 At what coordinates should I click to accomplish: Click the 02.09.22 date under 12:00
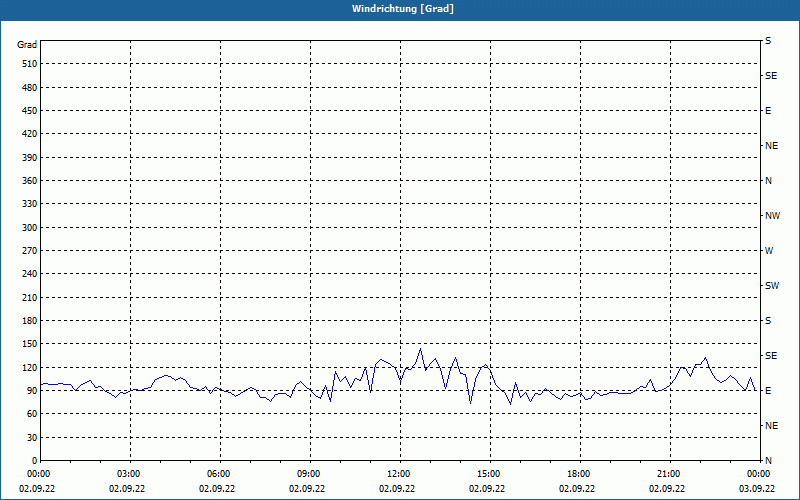coord(397,489)
